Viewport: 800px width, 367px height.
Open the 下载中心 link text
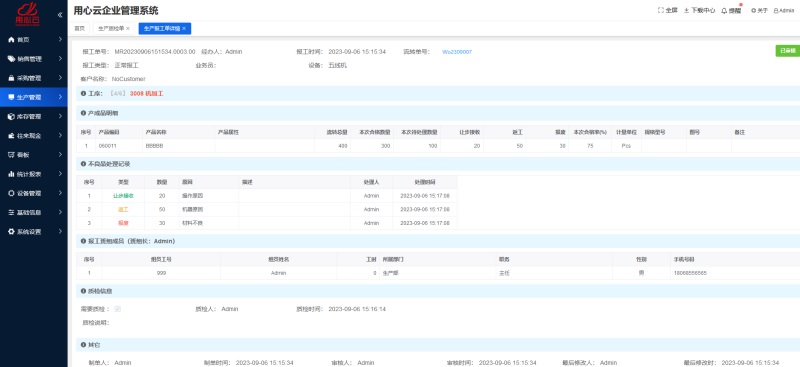(x=704, y=10)
